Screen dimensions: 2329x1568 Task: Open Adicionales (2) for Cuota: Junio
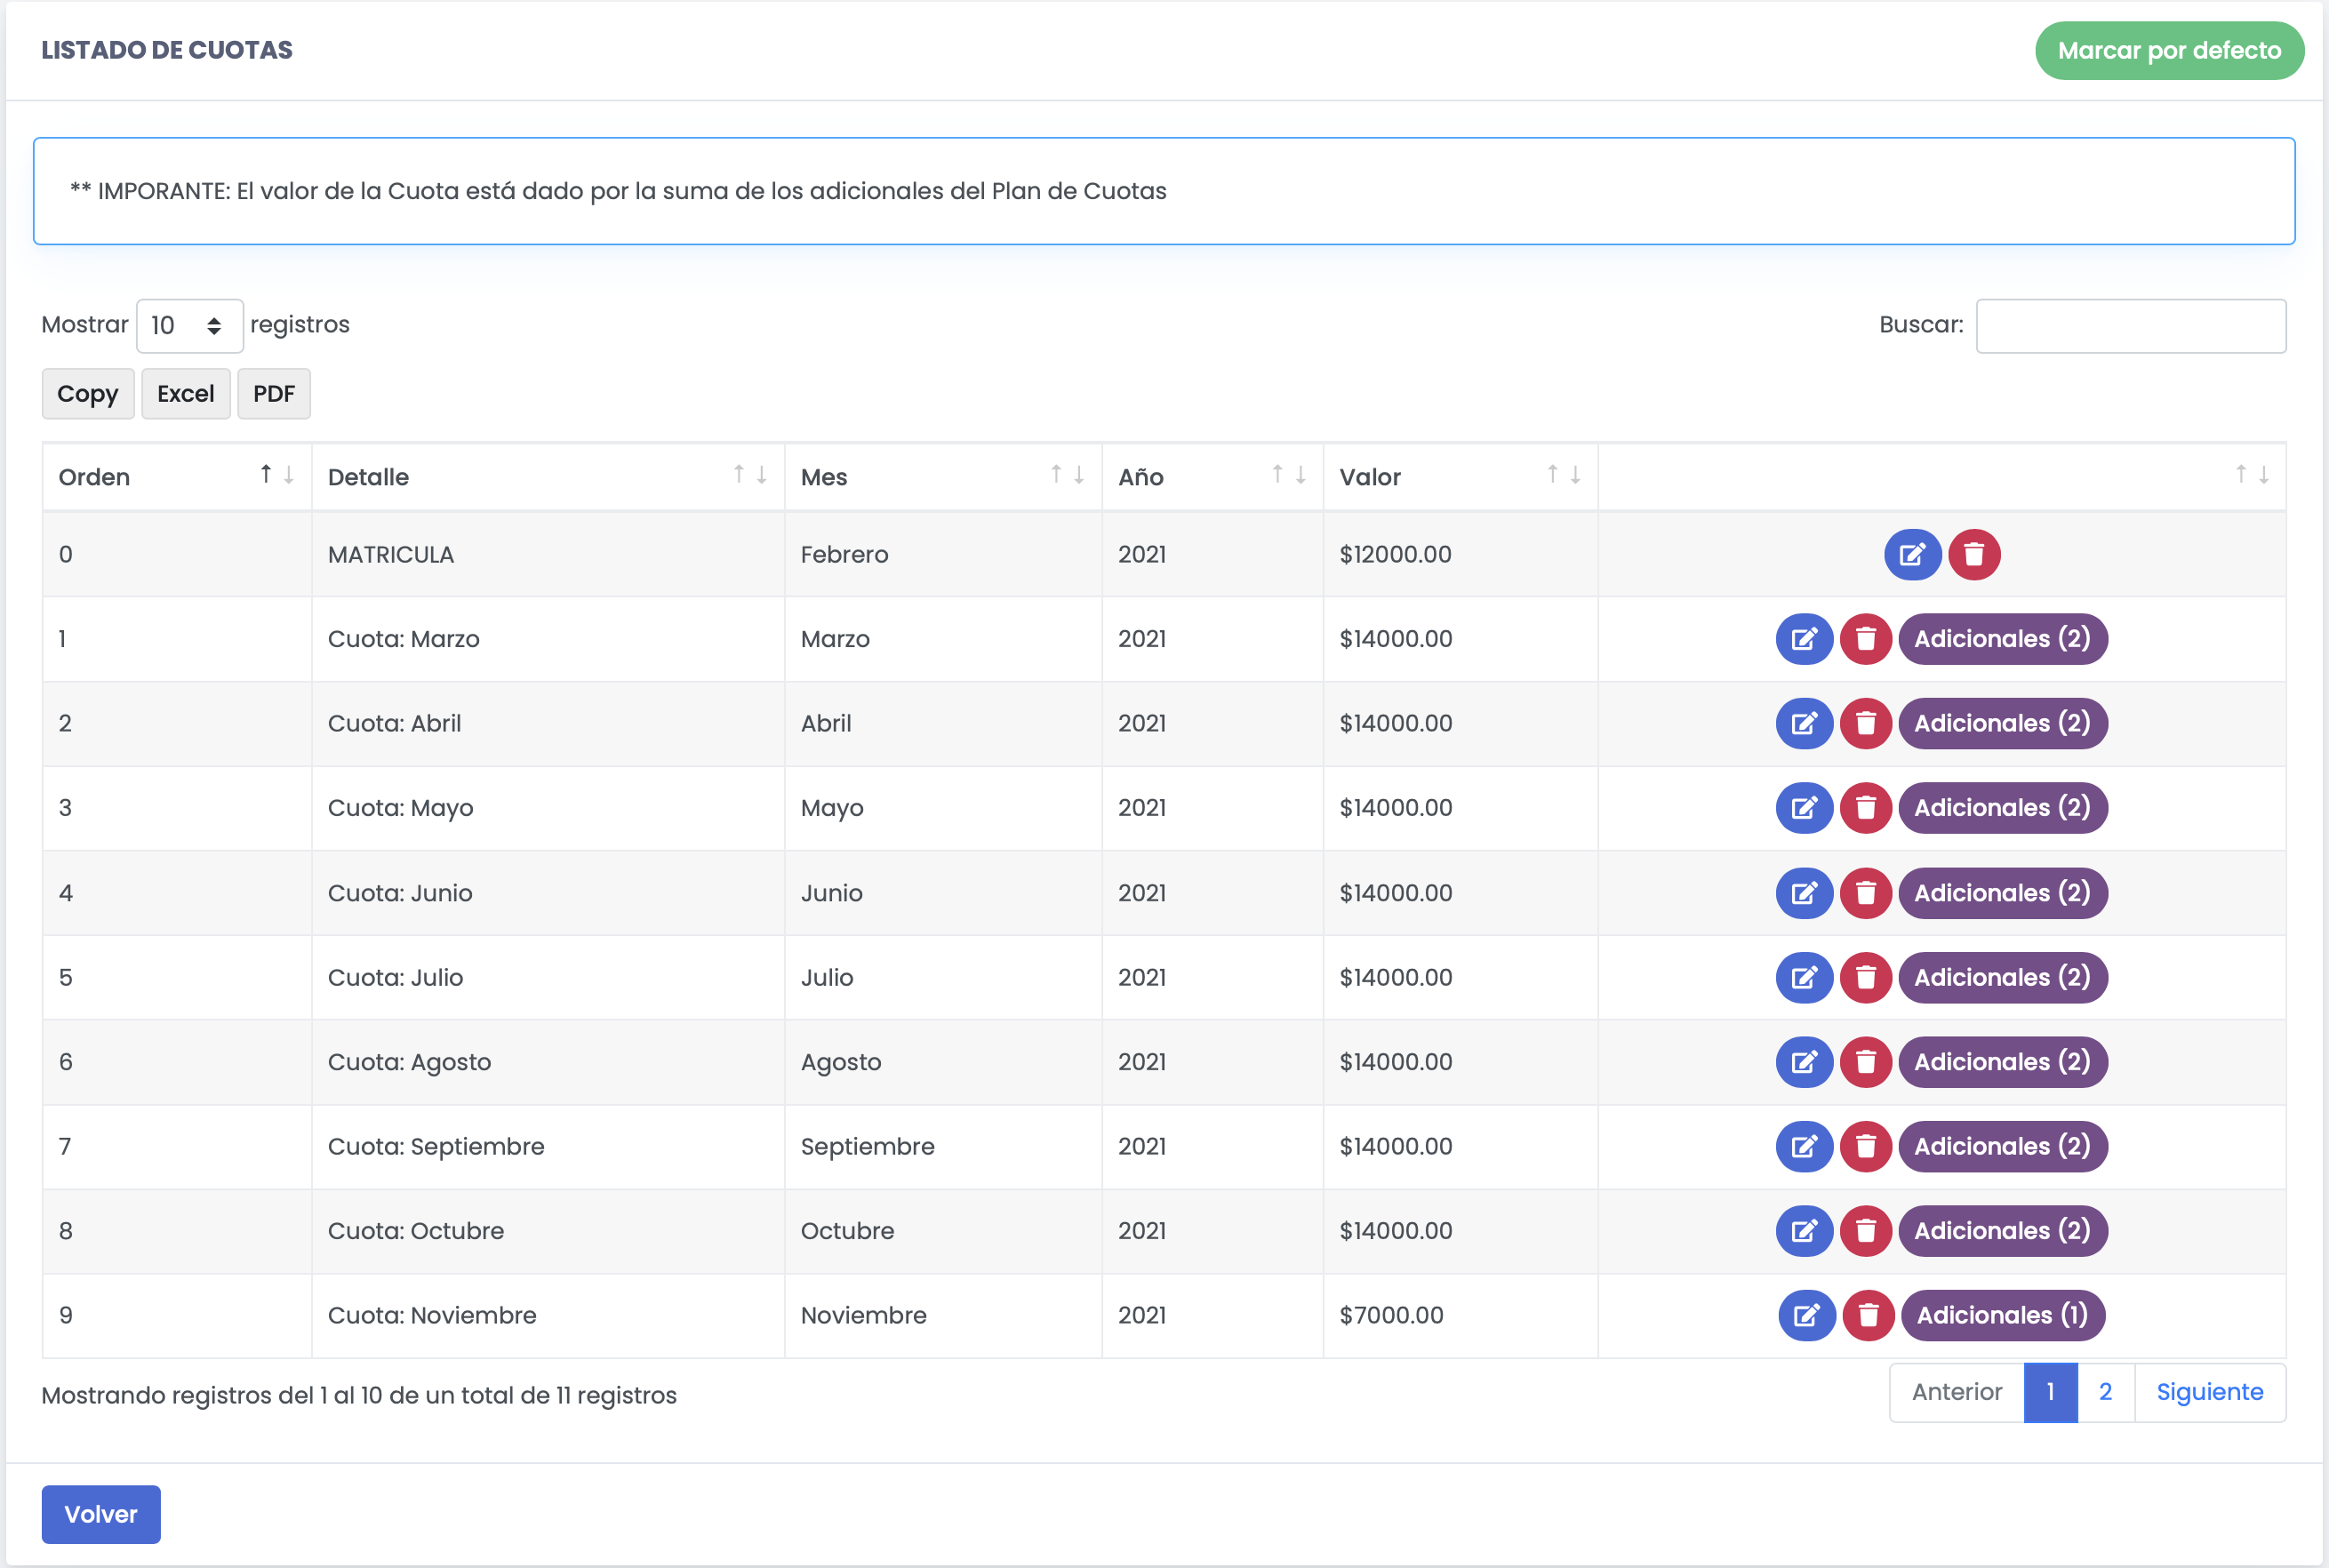pyautogui.click(x=2002, y=893)
